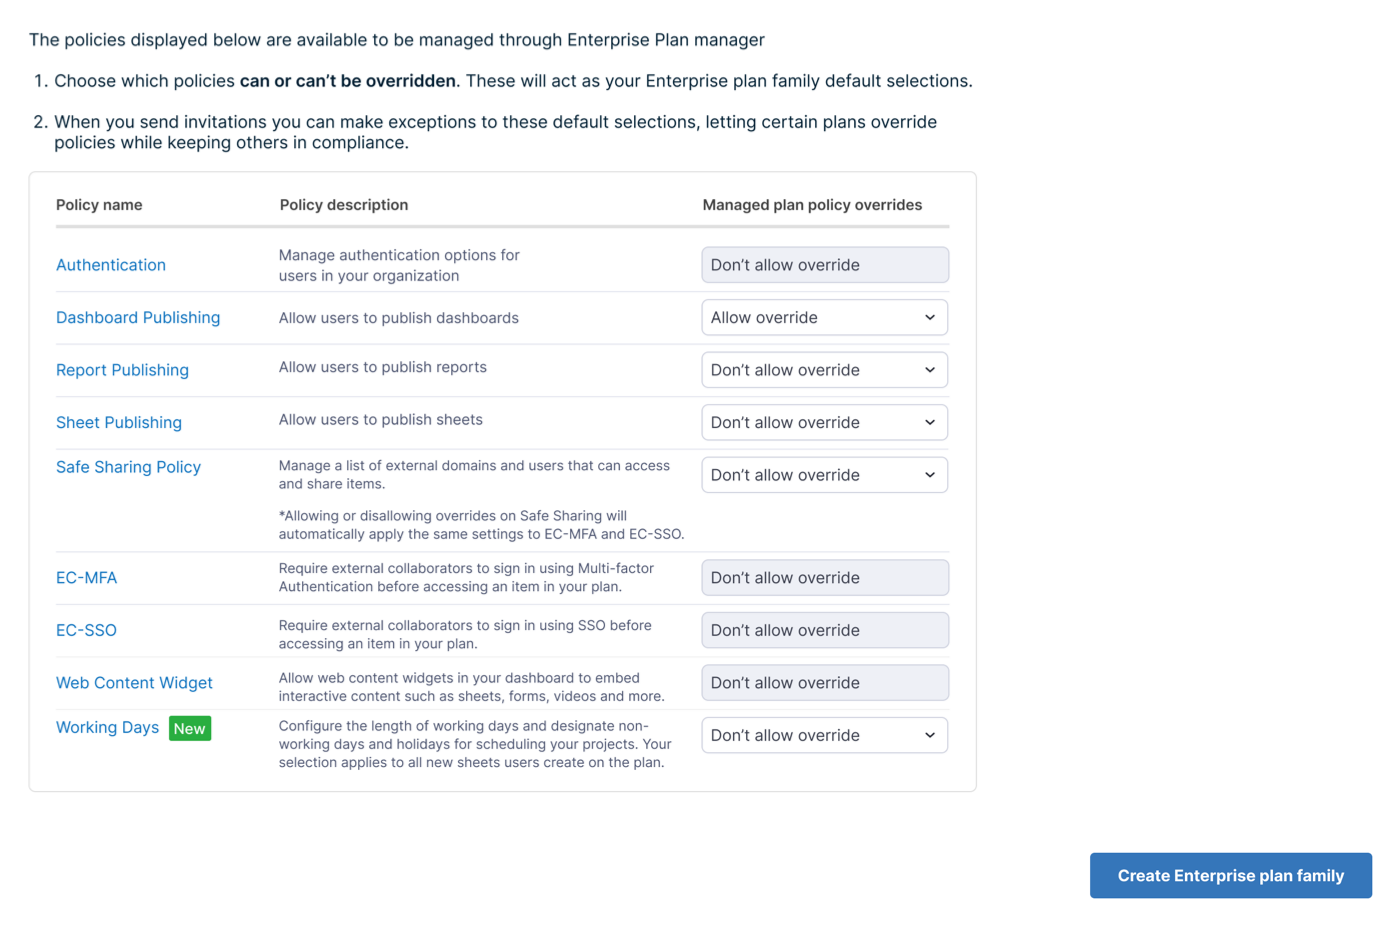Click the EC-MFA policy link
Viewport: 1400px width, 926px height.
point(86,578)
